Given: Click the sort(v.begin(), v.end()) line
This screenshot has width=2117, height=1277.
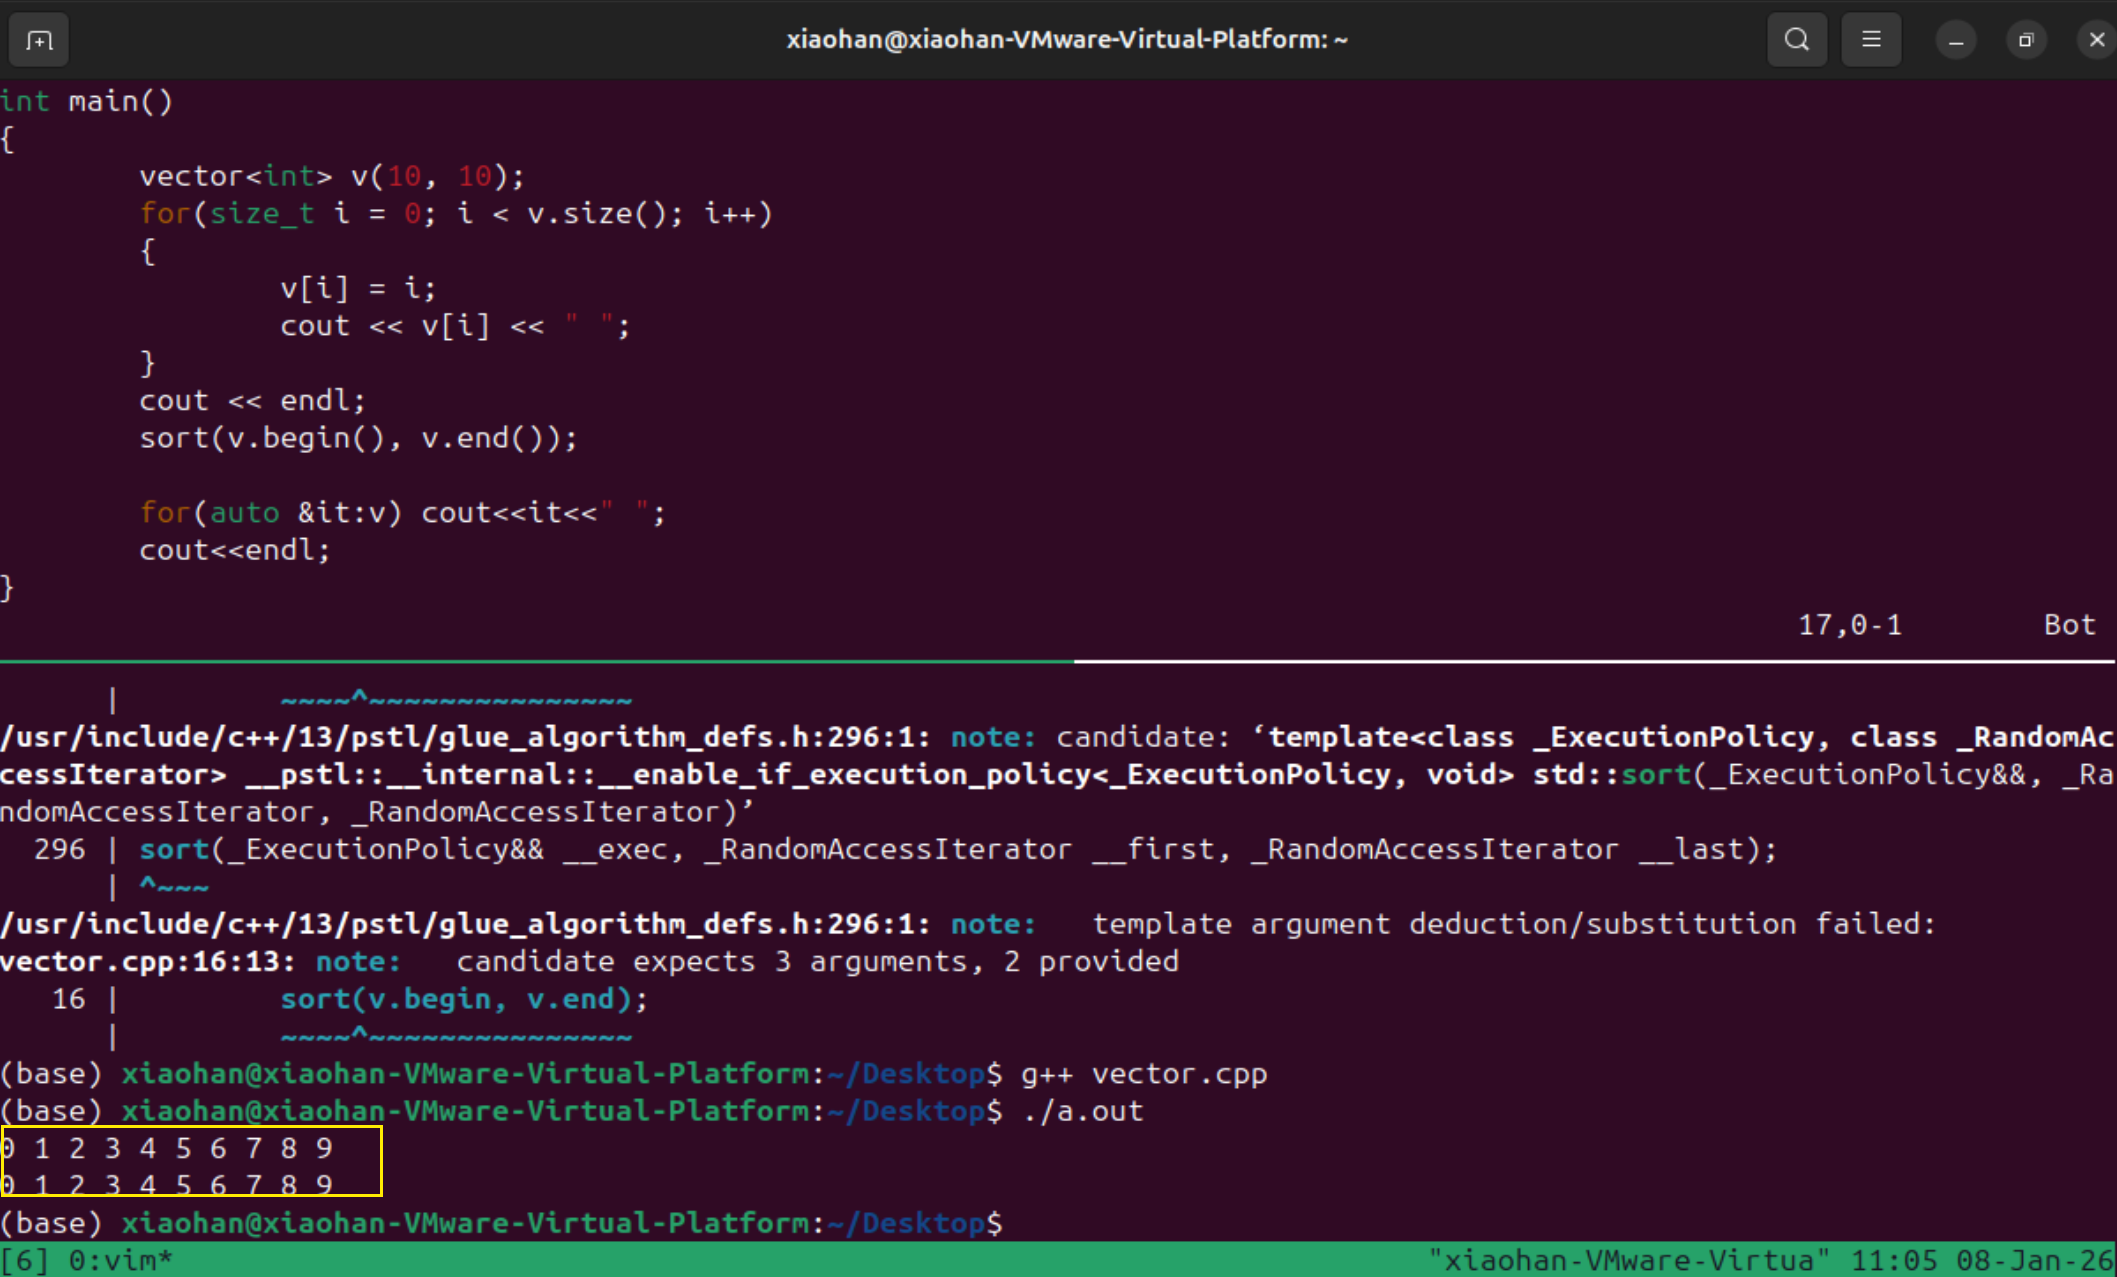Looking at the screenshot, I should pos(358,438).
